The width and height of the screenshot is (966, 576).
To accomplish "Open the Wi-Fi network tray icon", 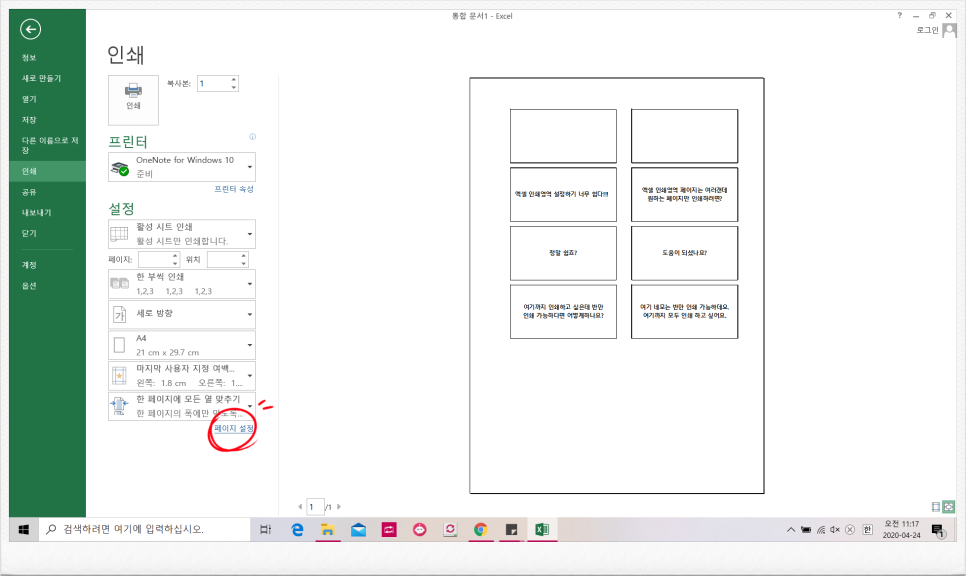I will (x=821, y=529).
